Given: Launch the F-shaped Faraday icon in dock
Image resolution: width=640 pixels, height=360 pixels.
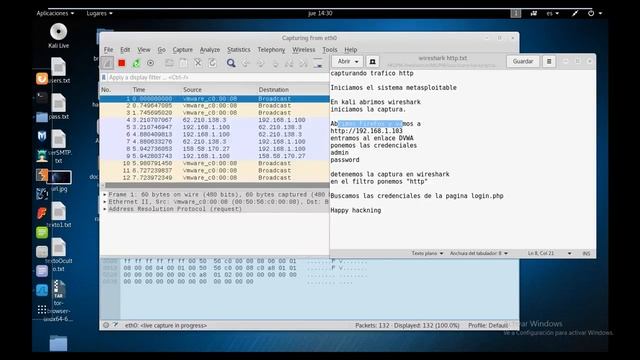Looking at the screenshot, I should [42, 213].
